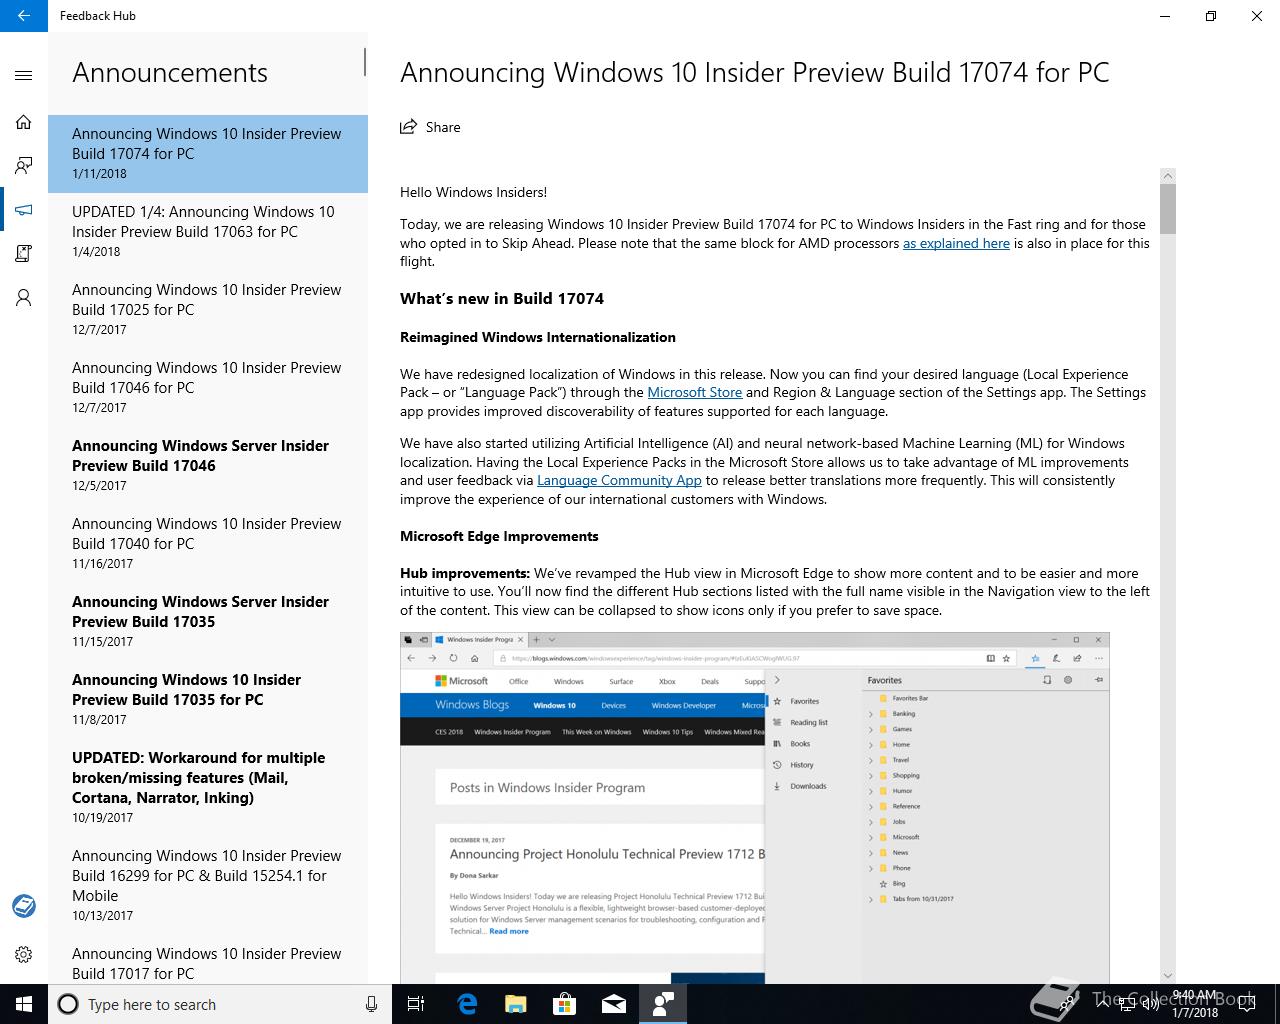The width and height of the screenshot is (1280, 1024).
Task: Launch Microsoft Edge from taskbar
Action: click(467, 1004)
